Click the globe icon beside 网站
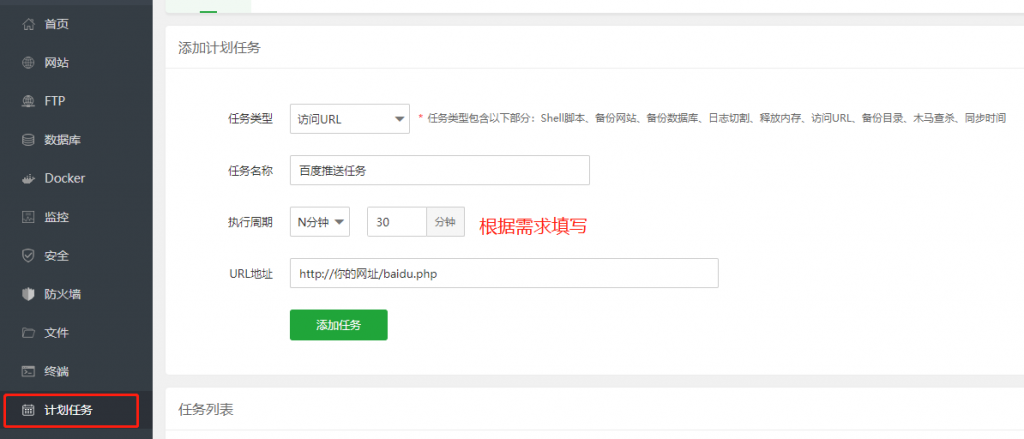 [x=28, y=63]
